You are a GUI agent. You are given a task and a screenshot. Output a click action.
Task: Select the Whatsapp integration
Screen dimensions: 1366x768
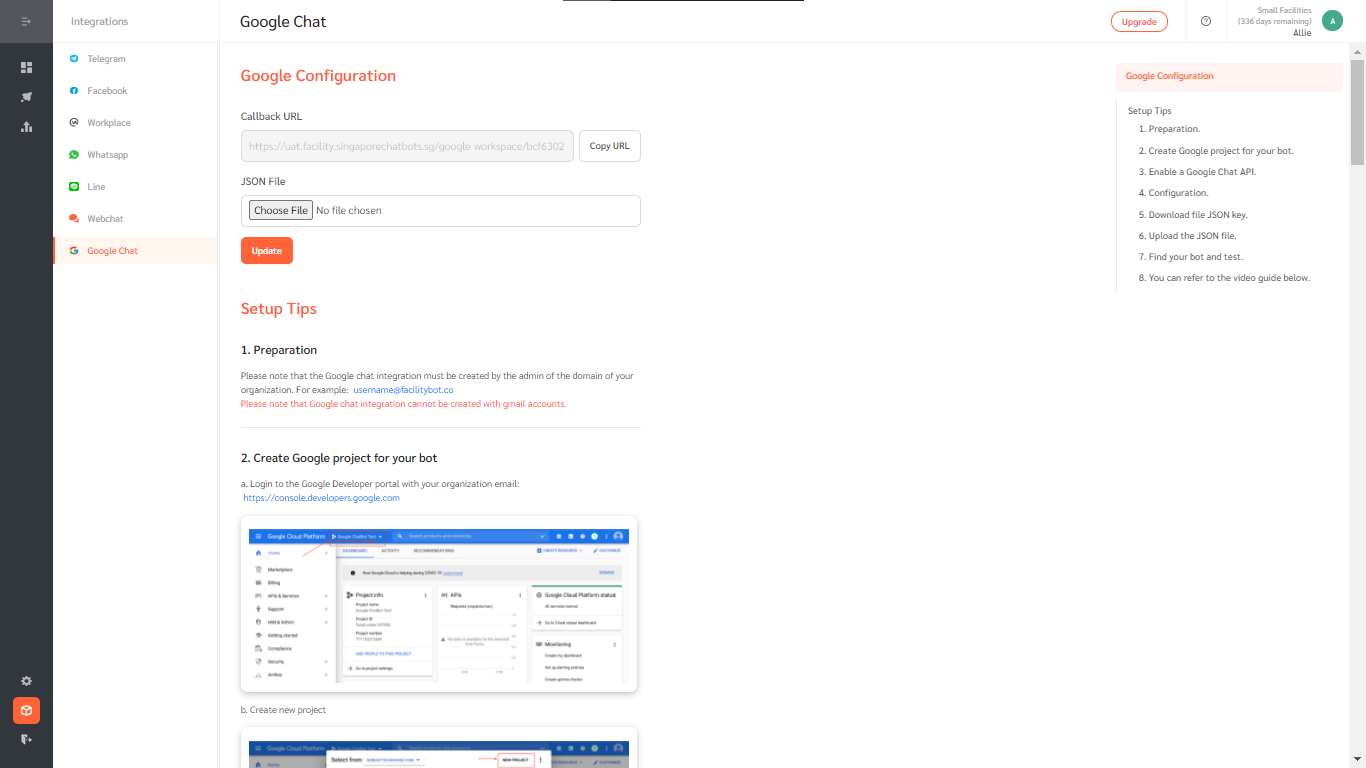(108, 154)
